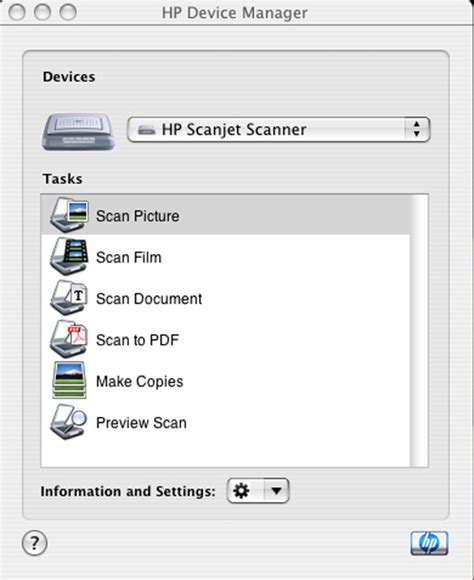Screen dimensions: 474x580
Task: Choose the Scan to PDF task
Action: point(137,340)
